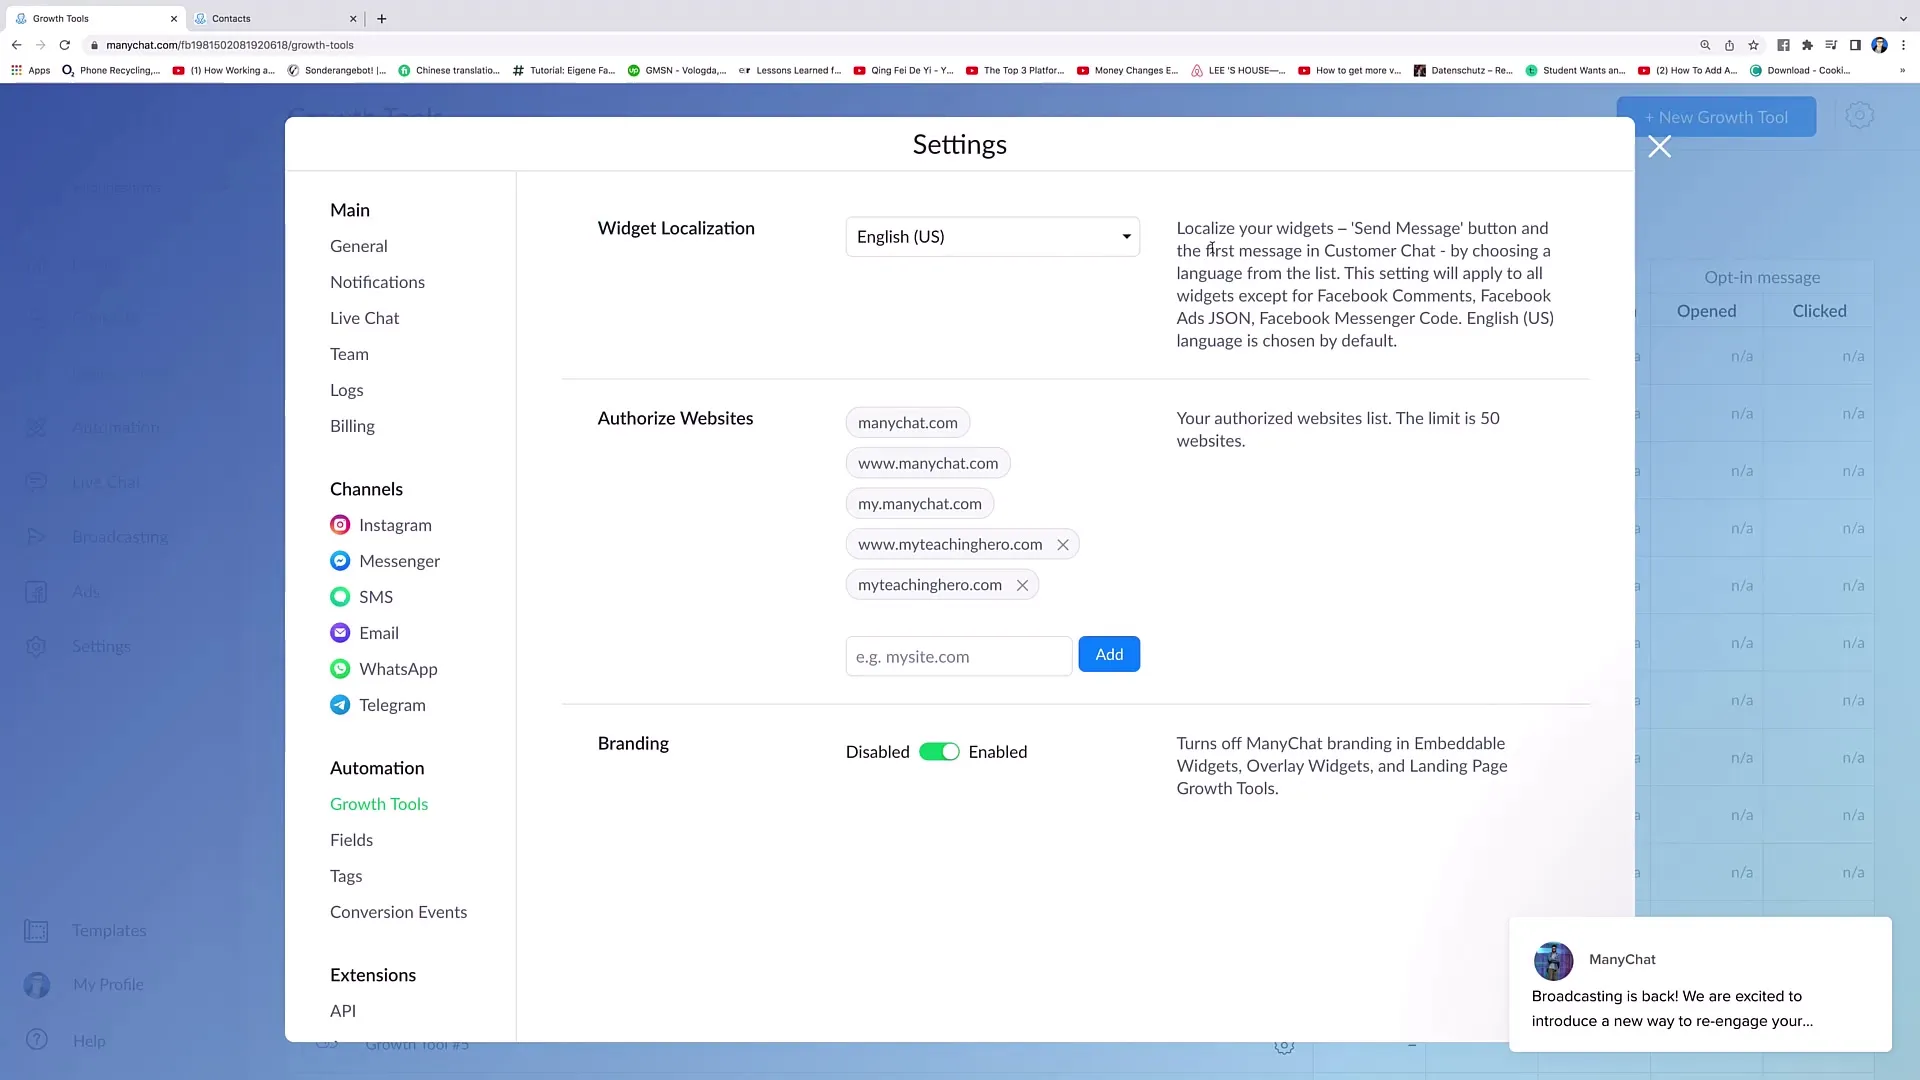Click the Opened column header in background table
The height and width of the screenshot is (1080, 1920).
pyautogui.click(x=1706, y=311)
